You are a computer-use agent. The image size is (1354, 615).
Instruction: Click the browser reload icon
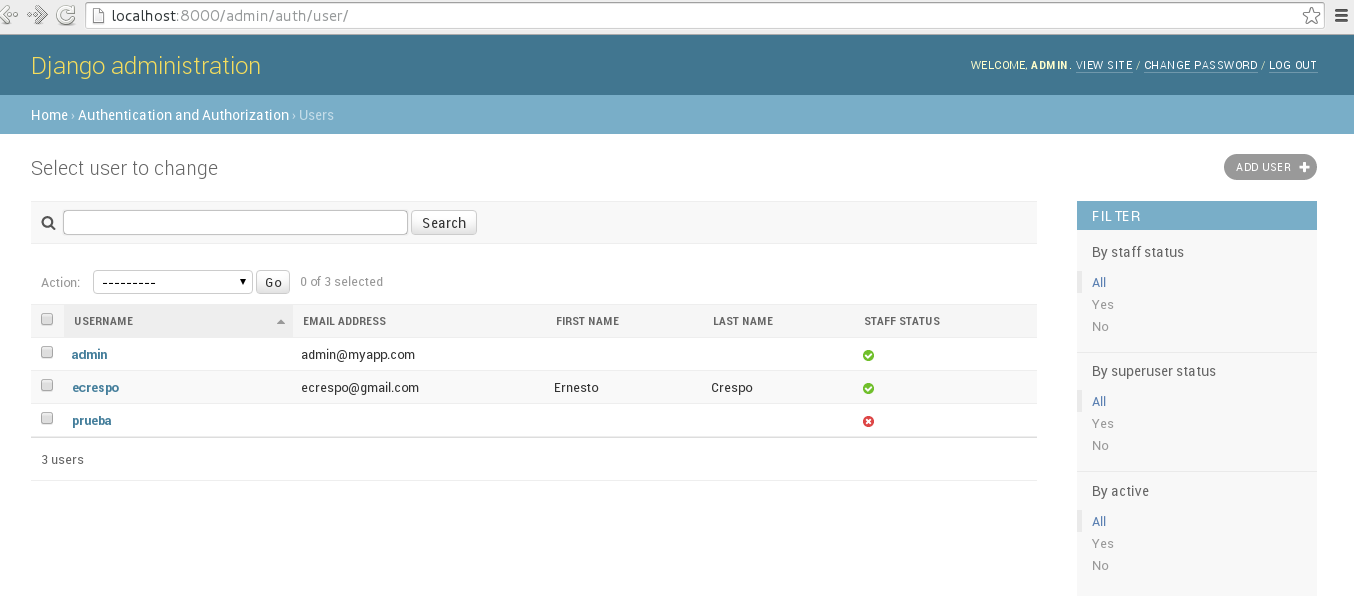coord(67,15)
